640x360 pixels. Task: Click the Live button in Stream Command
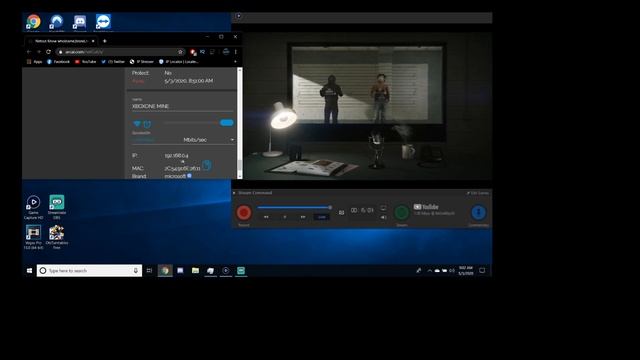click(x=322, y=217)
